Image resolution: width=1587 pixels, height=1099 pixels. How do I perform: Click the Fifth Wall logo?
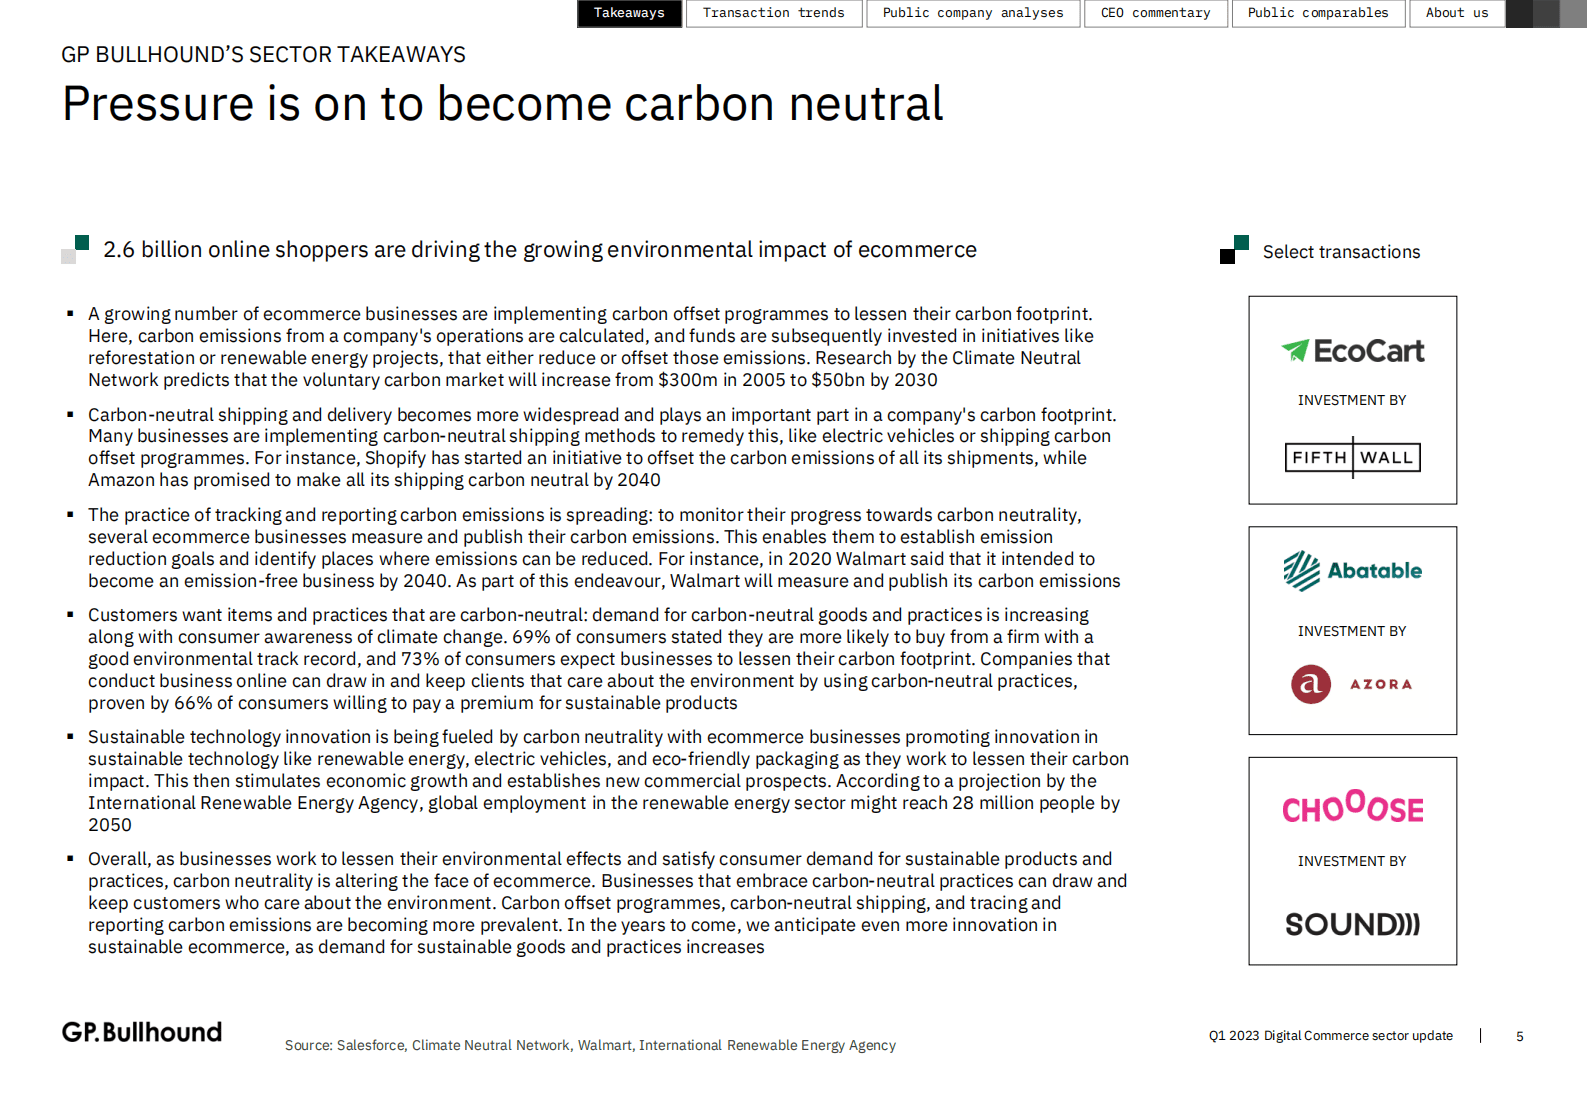coord(1352,457)
